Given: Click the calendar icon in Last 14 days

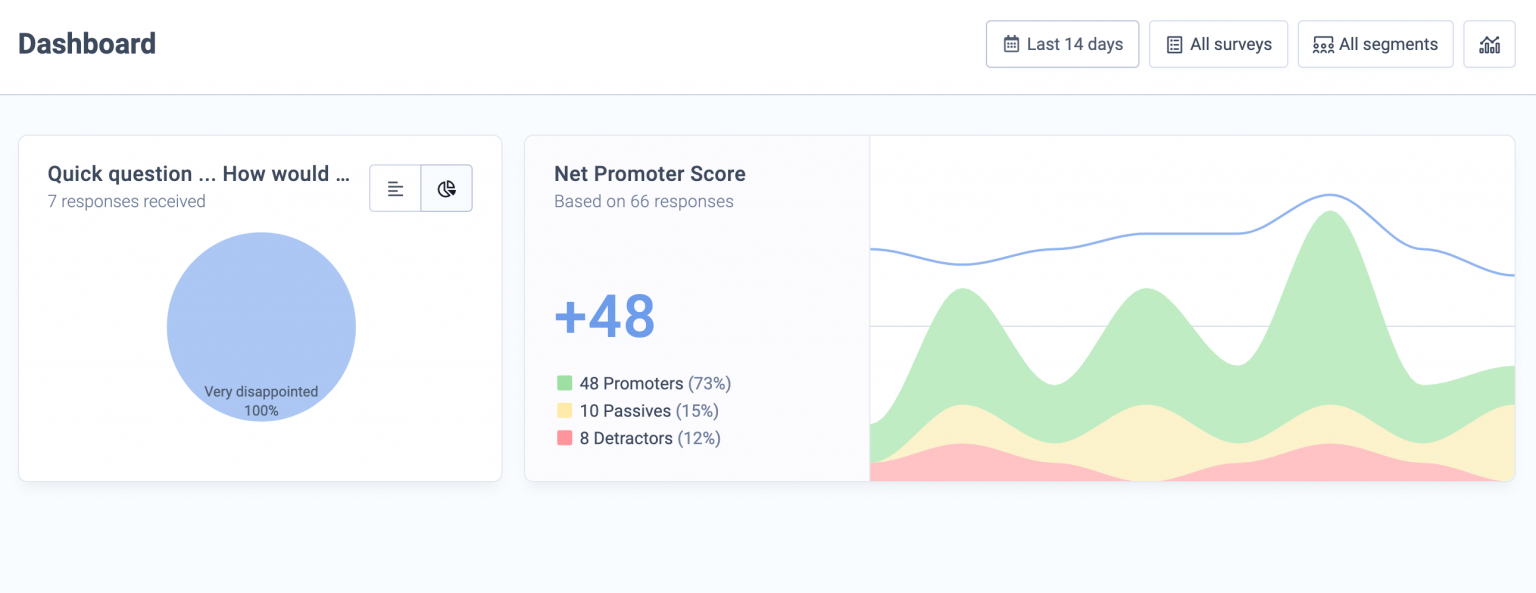Looking at the screenshot, I should point(1009,44).
